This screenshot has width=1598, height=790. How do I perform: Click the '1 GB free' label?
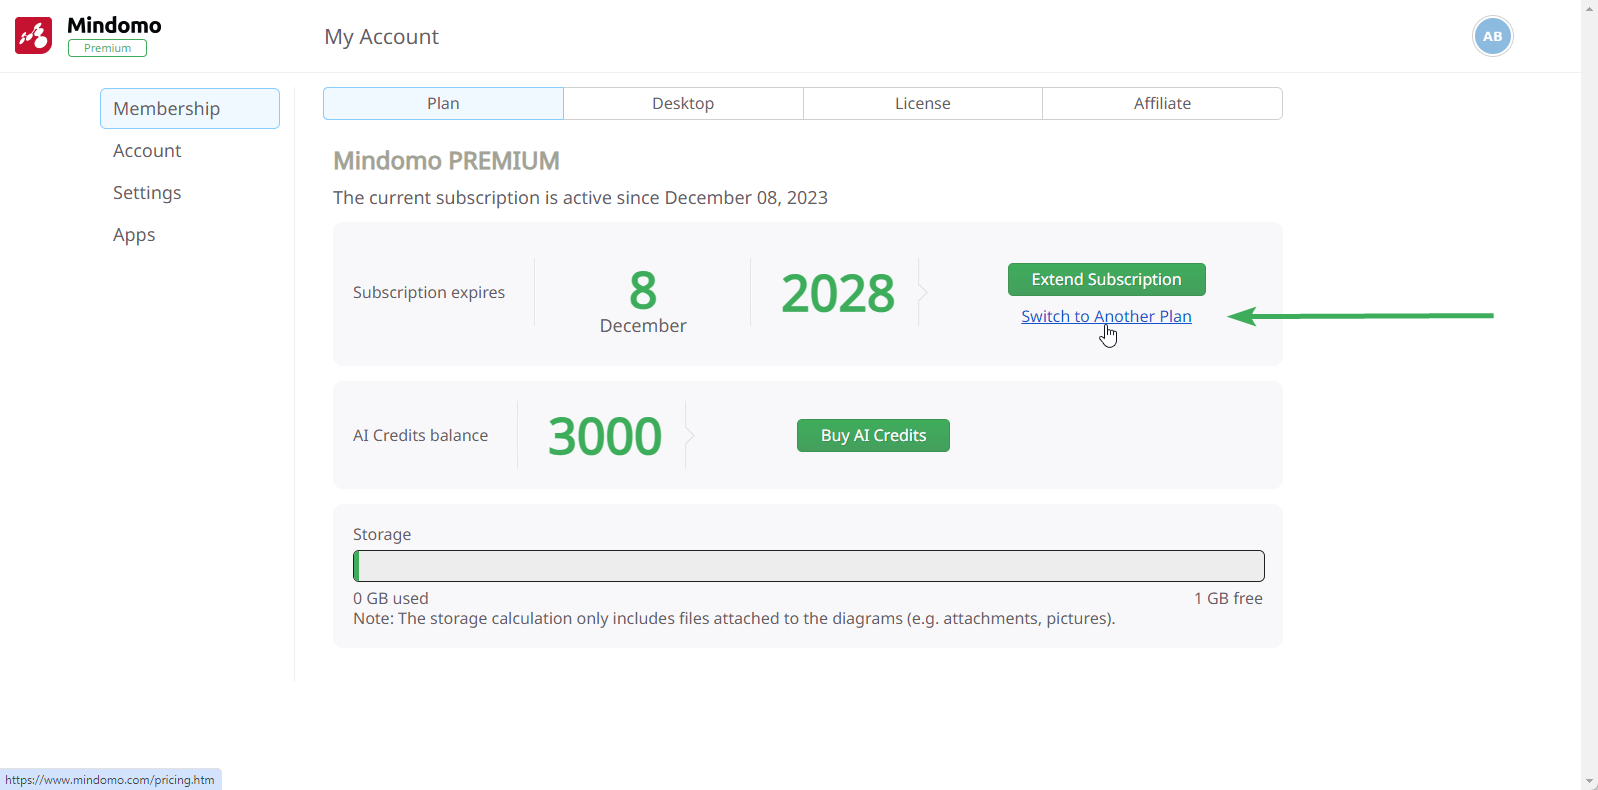1228,598
